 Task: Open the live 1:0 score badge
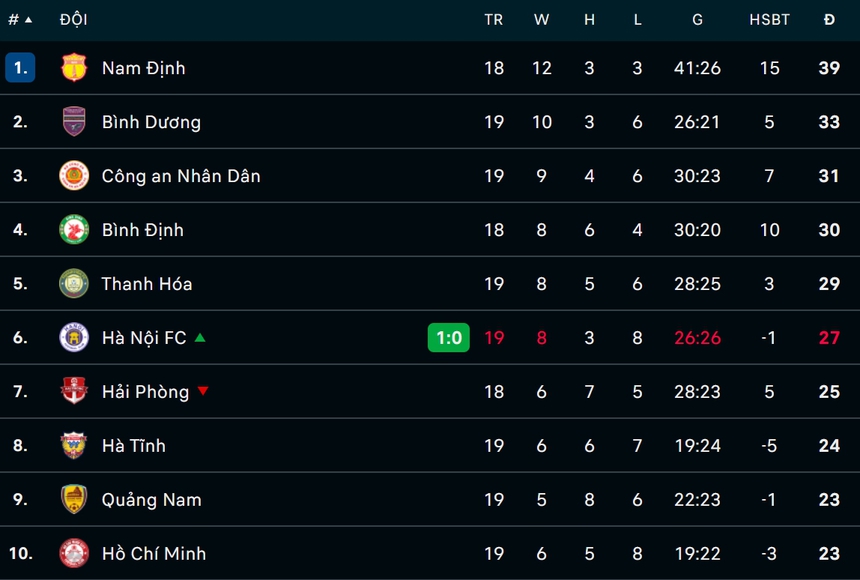(x=449, y=338)
